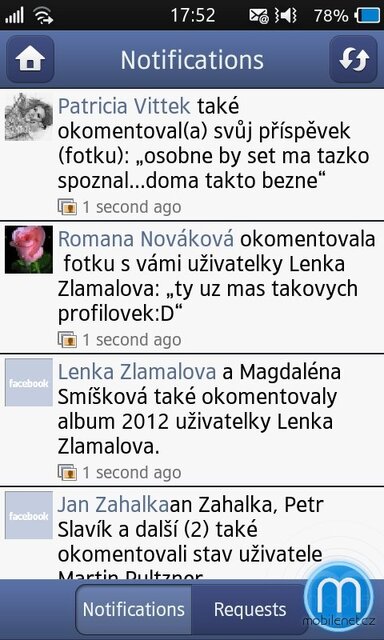Screen dimensions: 384x640
Task: Tap Jan Zahalka's Facebook placeholder avatar
Action: pos(29,515)
